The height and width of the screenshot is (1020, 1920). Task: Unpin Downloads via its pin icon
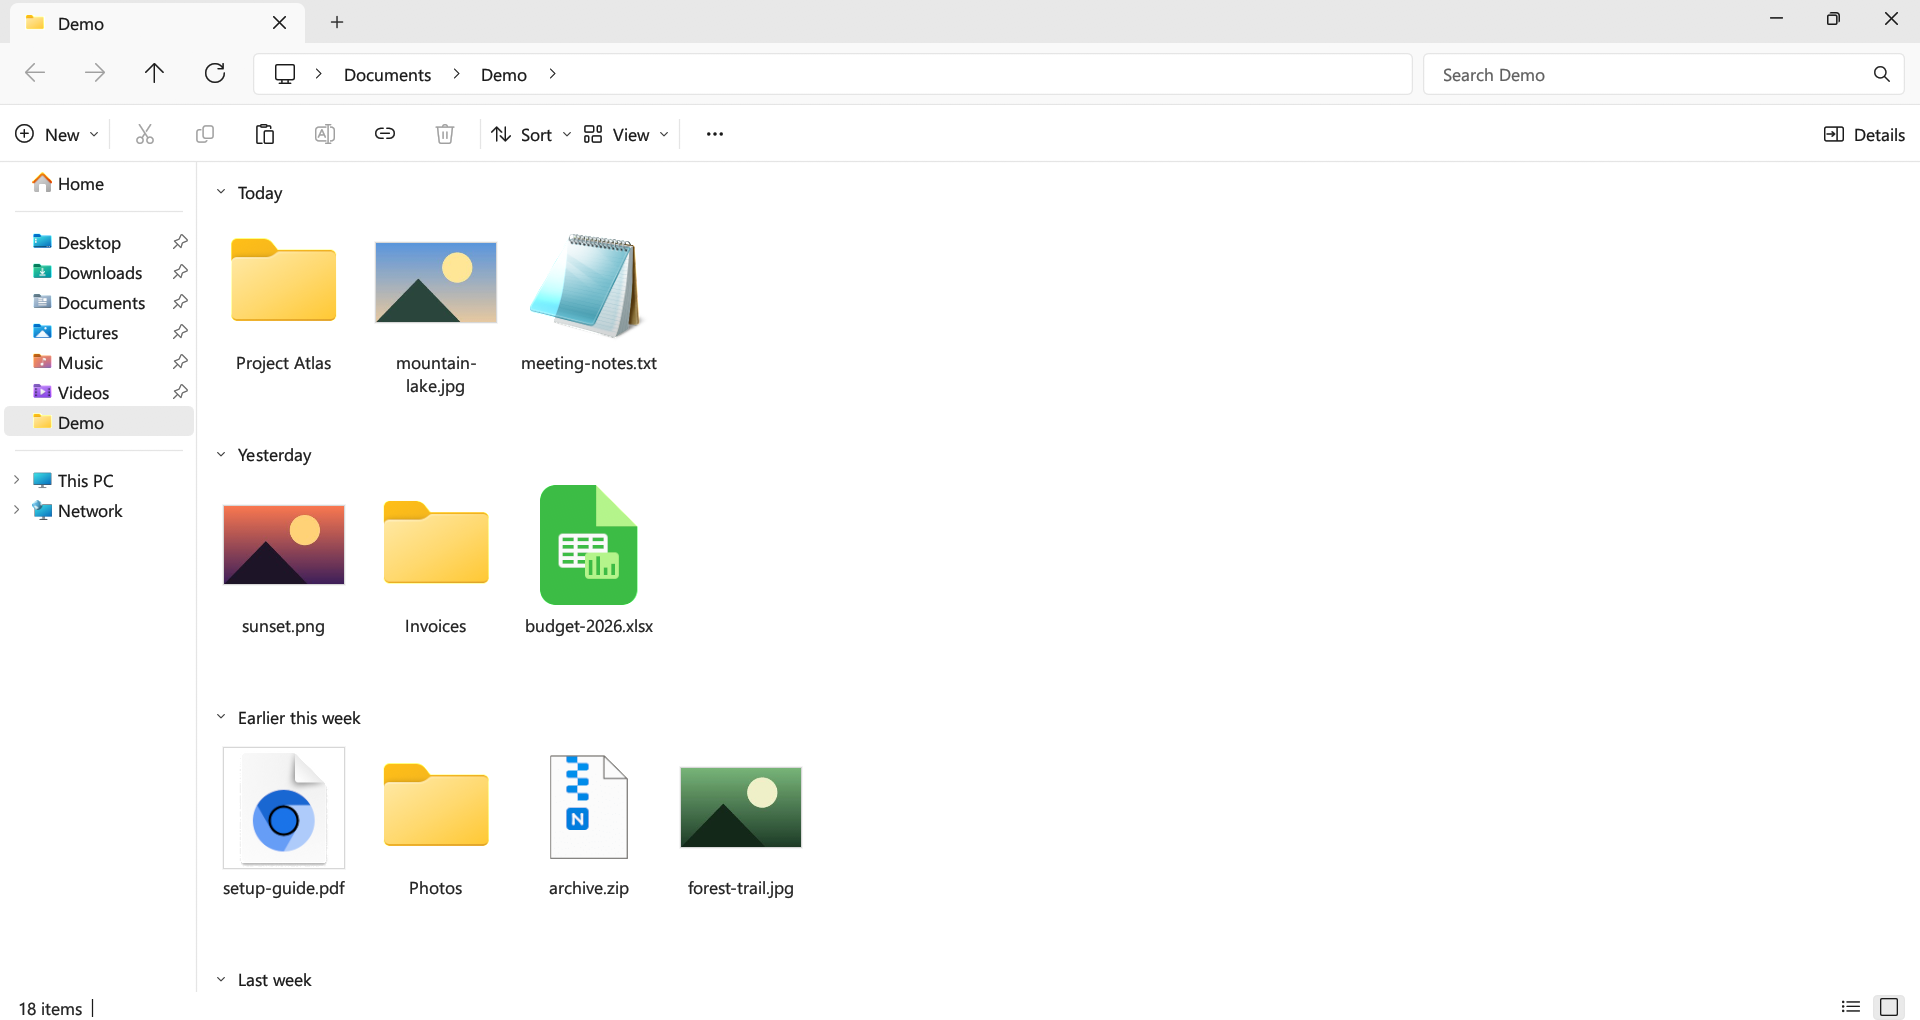tap(180, 272)
